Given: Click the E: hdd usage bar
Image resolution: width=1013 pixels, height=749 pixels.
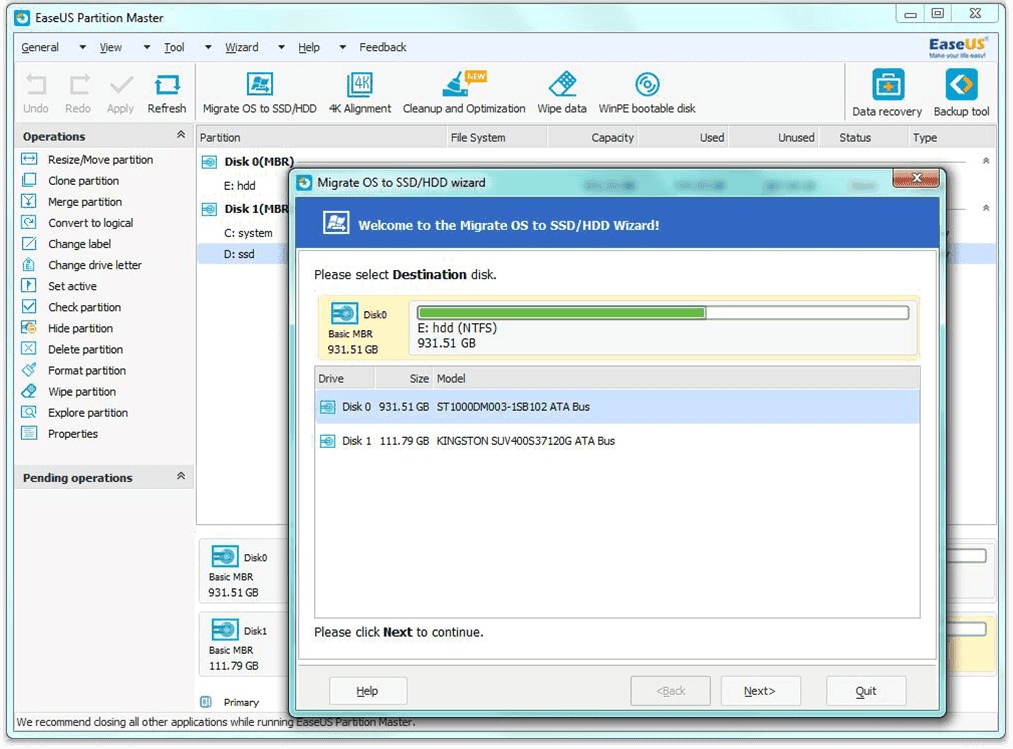Looking at the screenshot, I should [663, 313].
